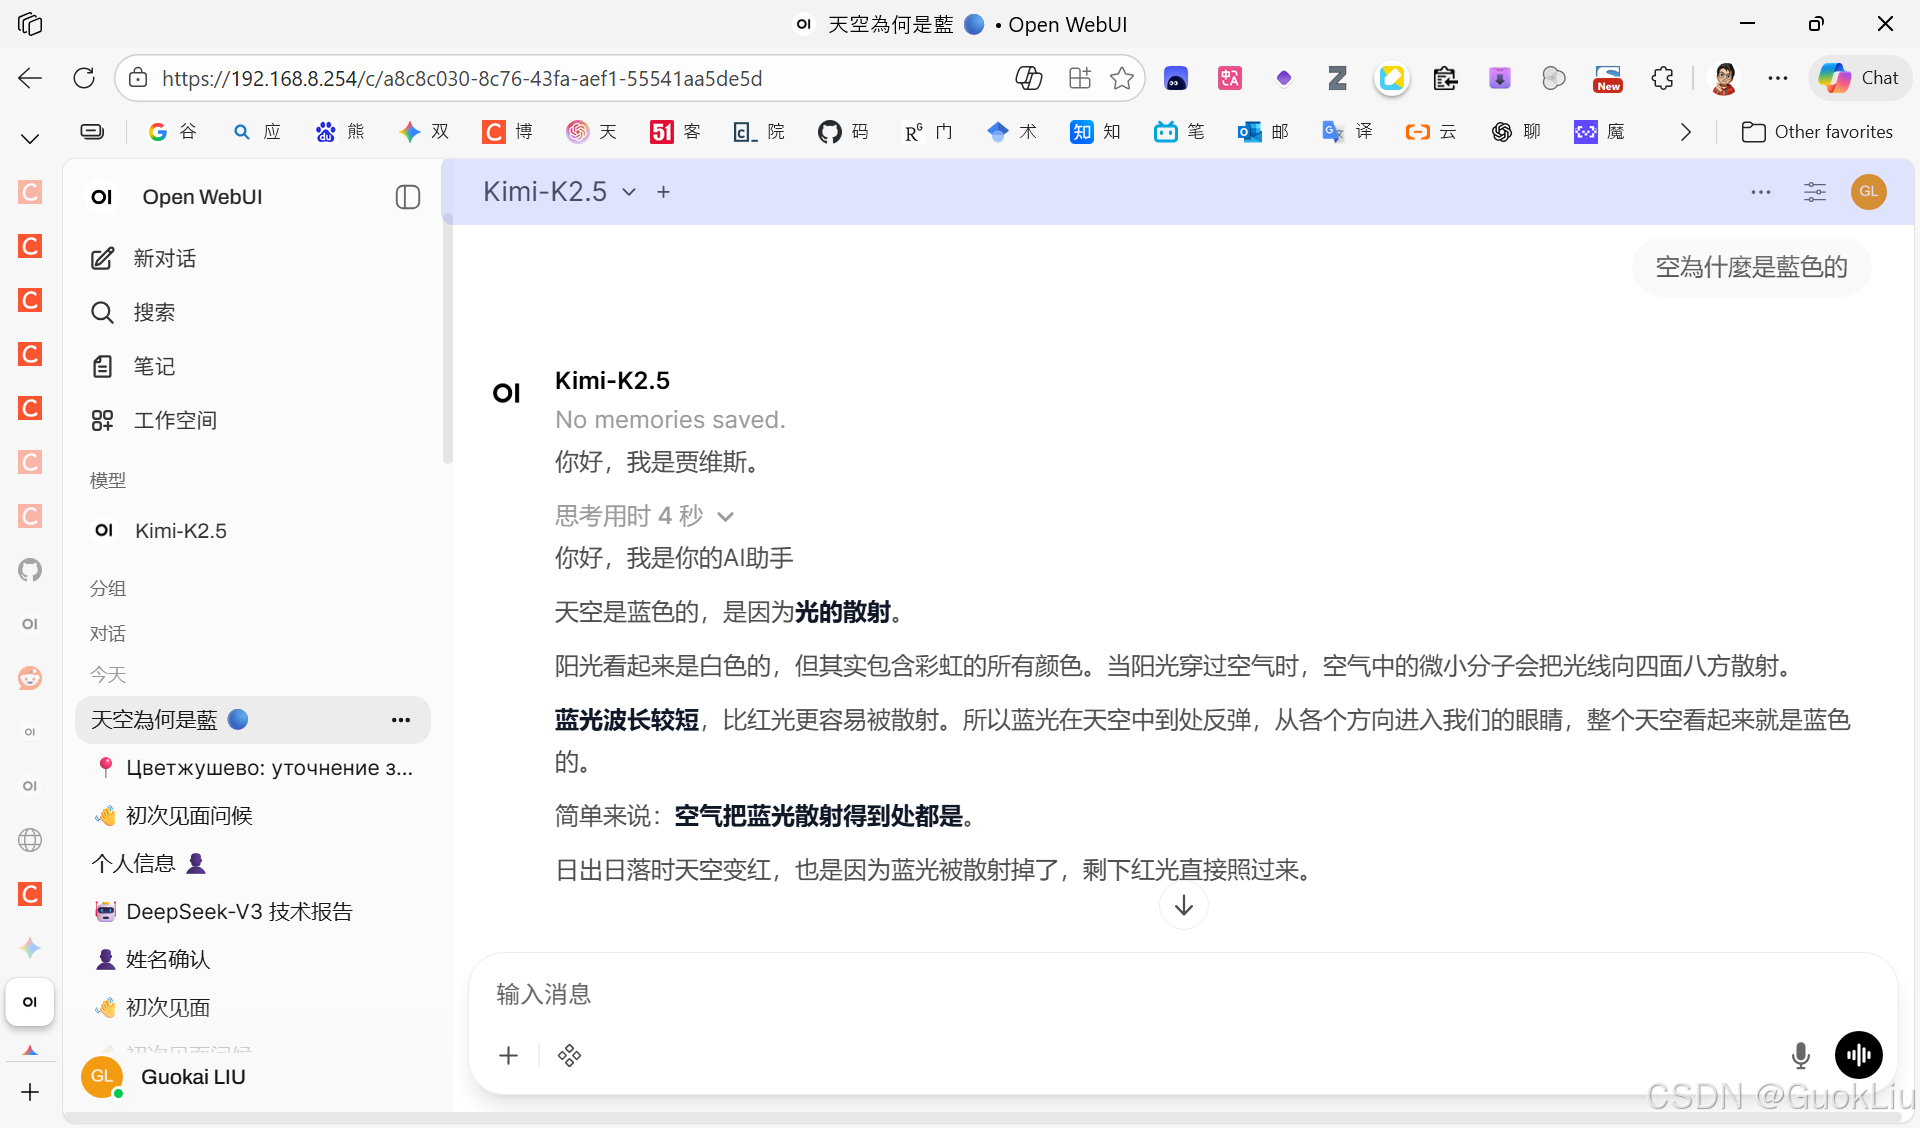Start a new chat with 新对话

165,259
